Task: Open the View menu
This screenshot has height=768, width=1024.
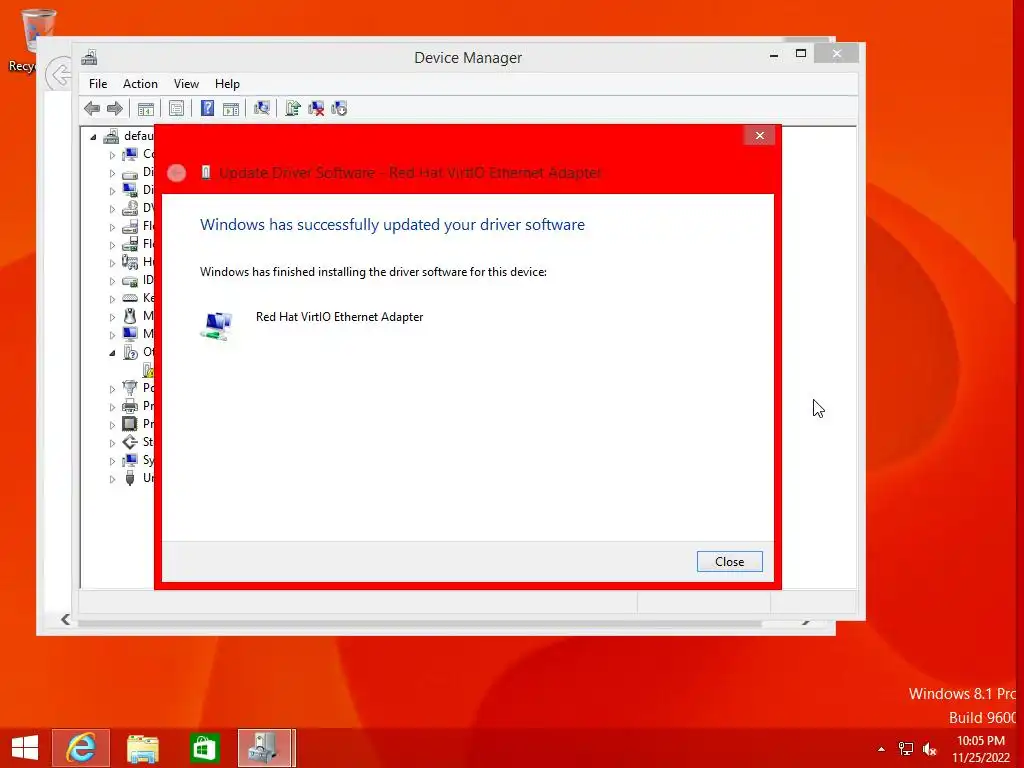Action: [x=186, y=84]
